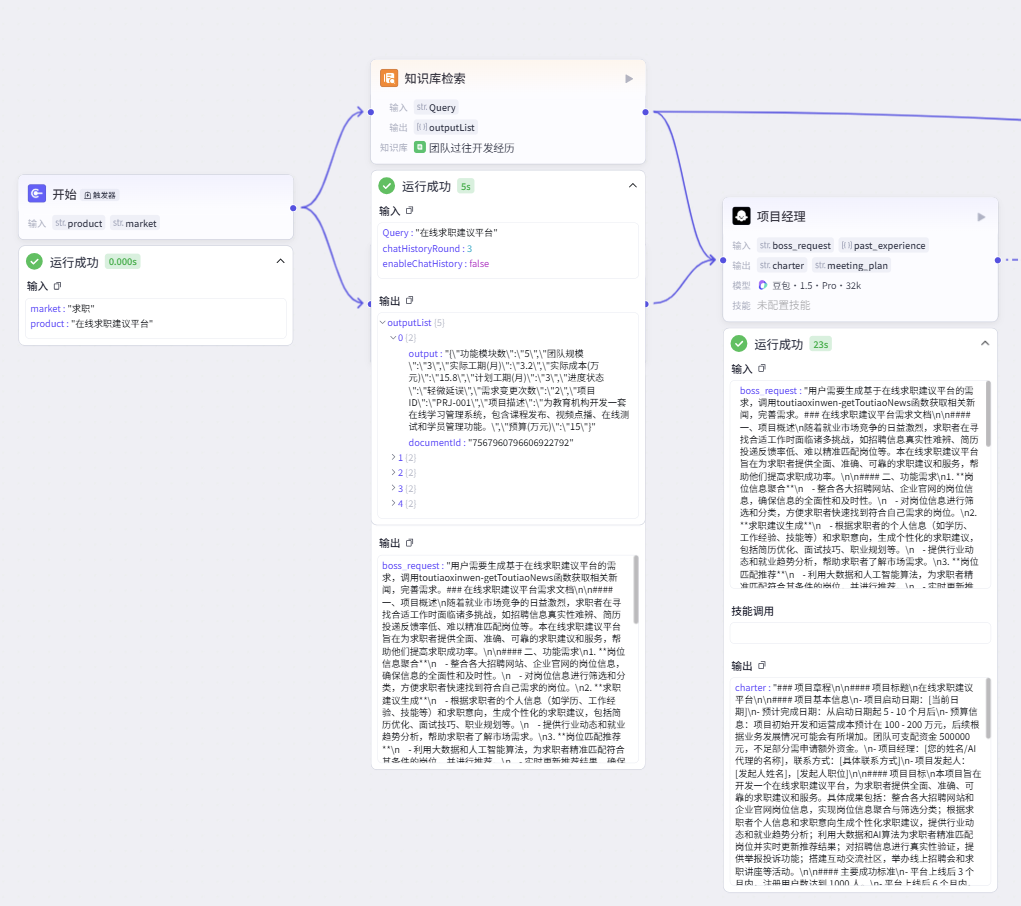
Task: Select the boss_request input tag
Action: [x=795, y=246]
